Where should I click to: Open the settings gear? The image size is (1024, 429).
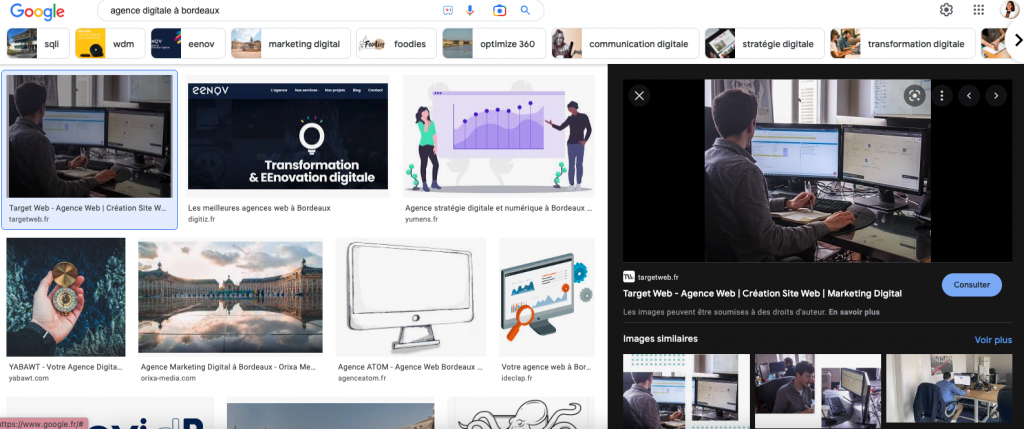coord(946,10)
